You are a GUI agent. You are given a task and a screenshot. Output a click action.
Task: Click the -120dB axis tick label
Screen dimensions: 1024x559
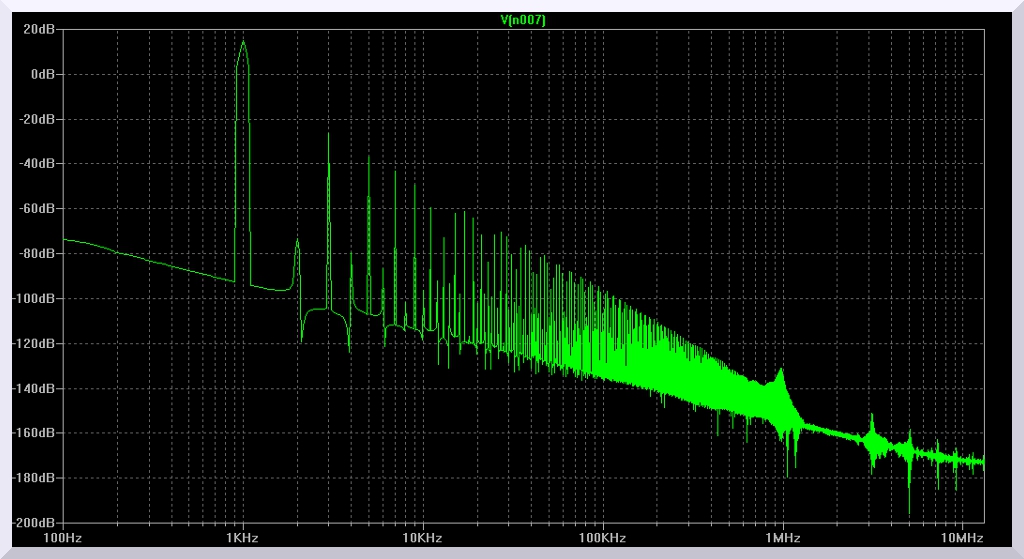pos(34,343)
